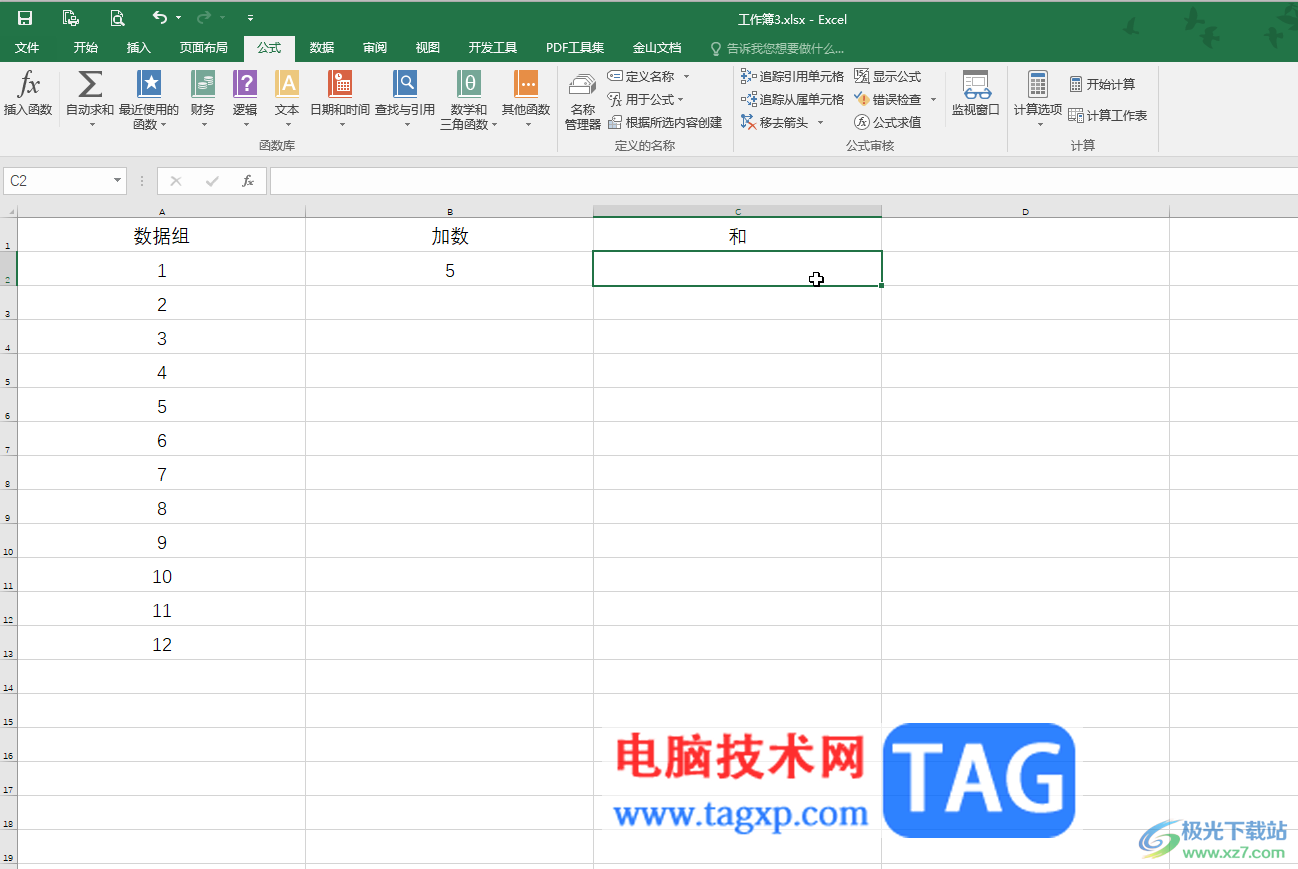Open Recently Used functions star icon
The width and height of the screenshot is (1298, 869).
point(149,85)
